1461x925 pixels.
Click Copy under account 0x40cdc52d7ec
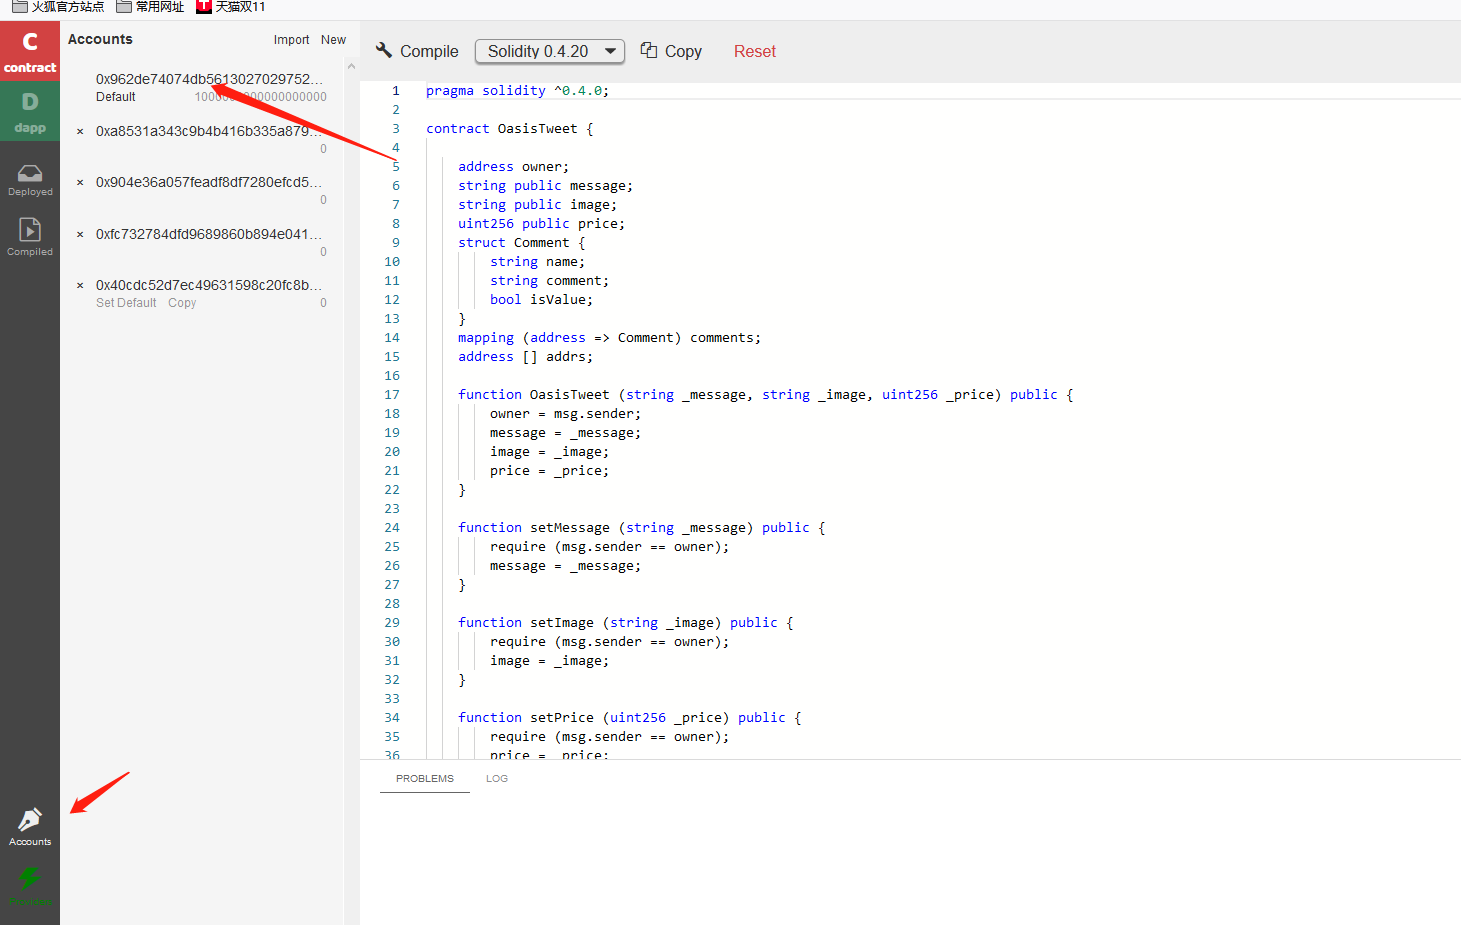click(182, 303)
